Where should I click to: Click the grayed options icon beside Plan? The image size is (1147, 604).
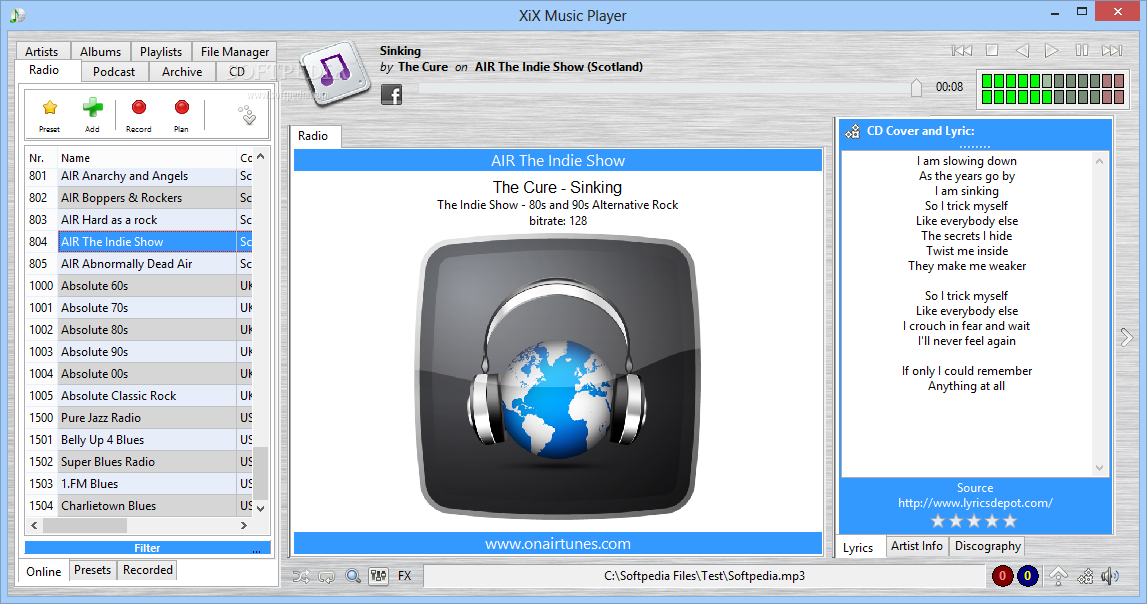point(247,114)
